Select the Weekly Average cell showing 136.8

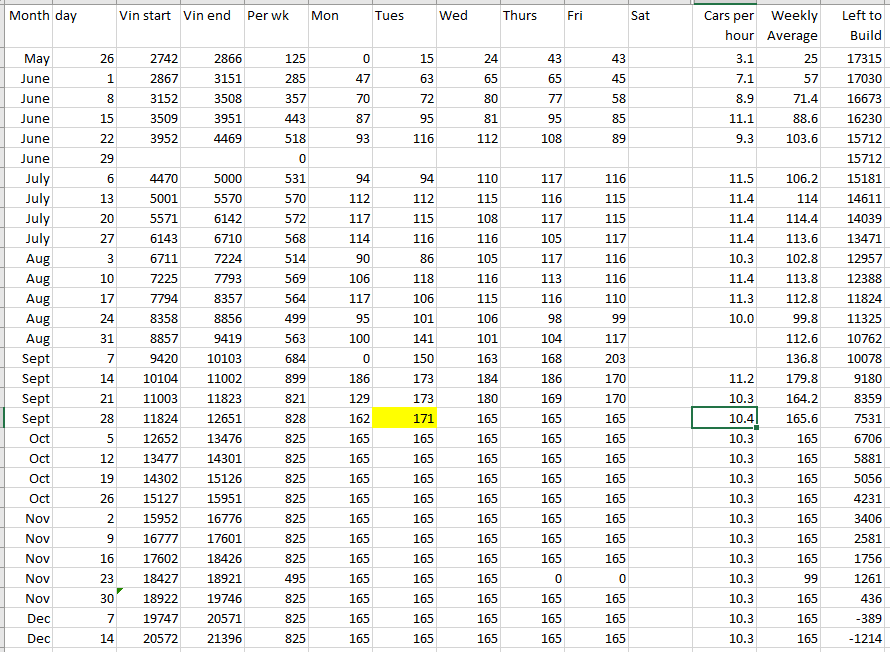790,358
